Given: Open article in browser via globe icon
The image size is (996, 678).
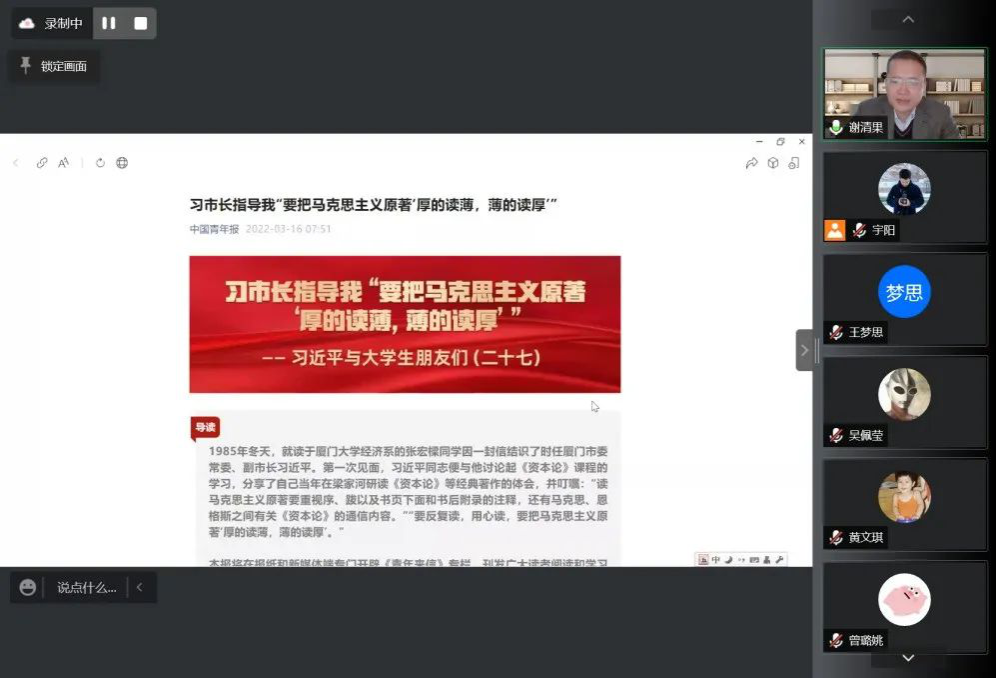Looking at the screenshot, I should 122,163.
